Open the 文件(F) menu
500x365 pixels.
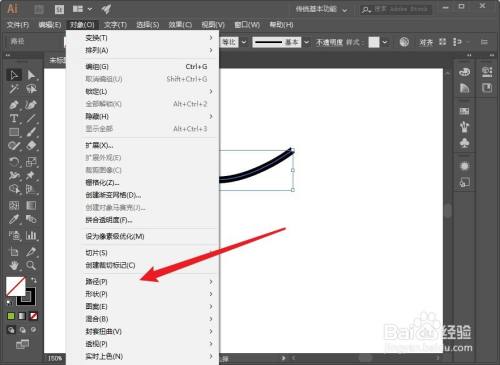18,25
